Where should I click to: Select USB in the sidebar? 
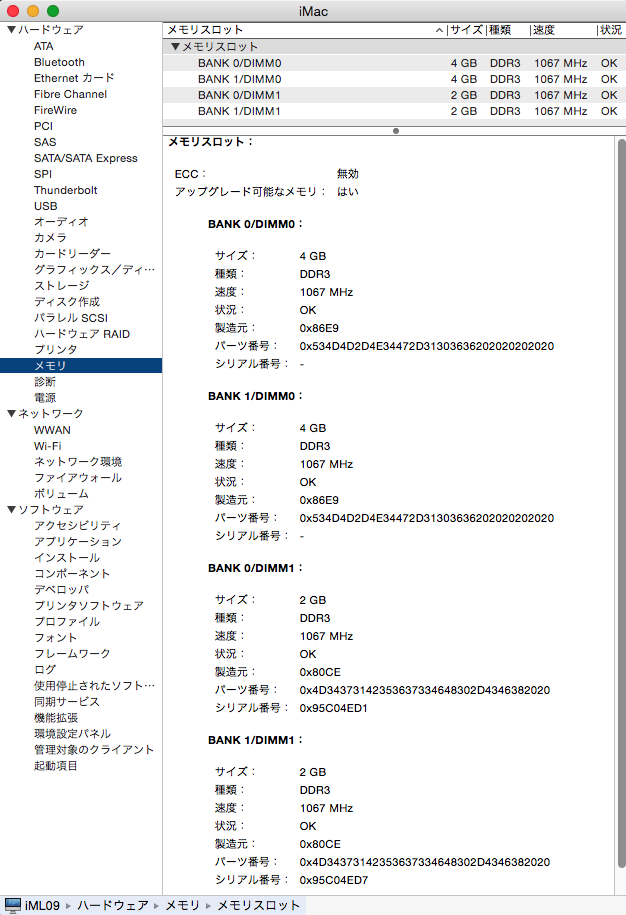click(x=46, y=206)
